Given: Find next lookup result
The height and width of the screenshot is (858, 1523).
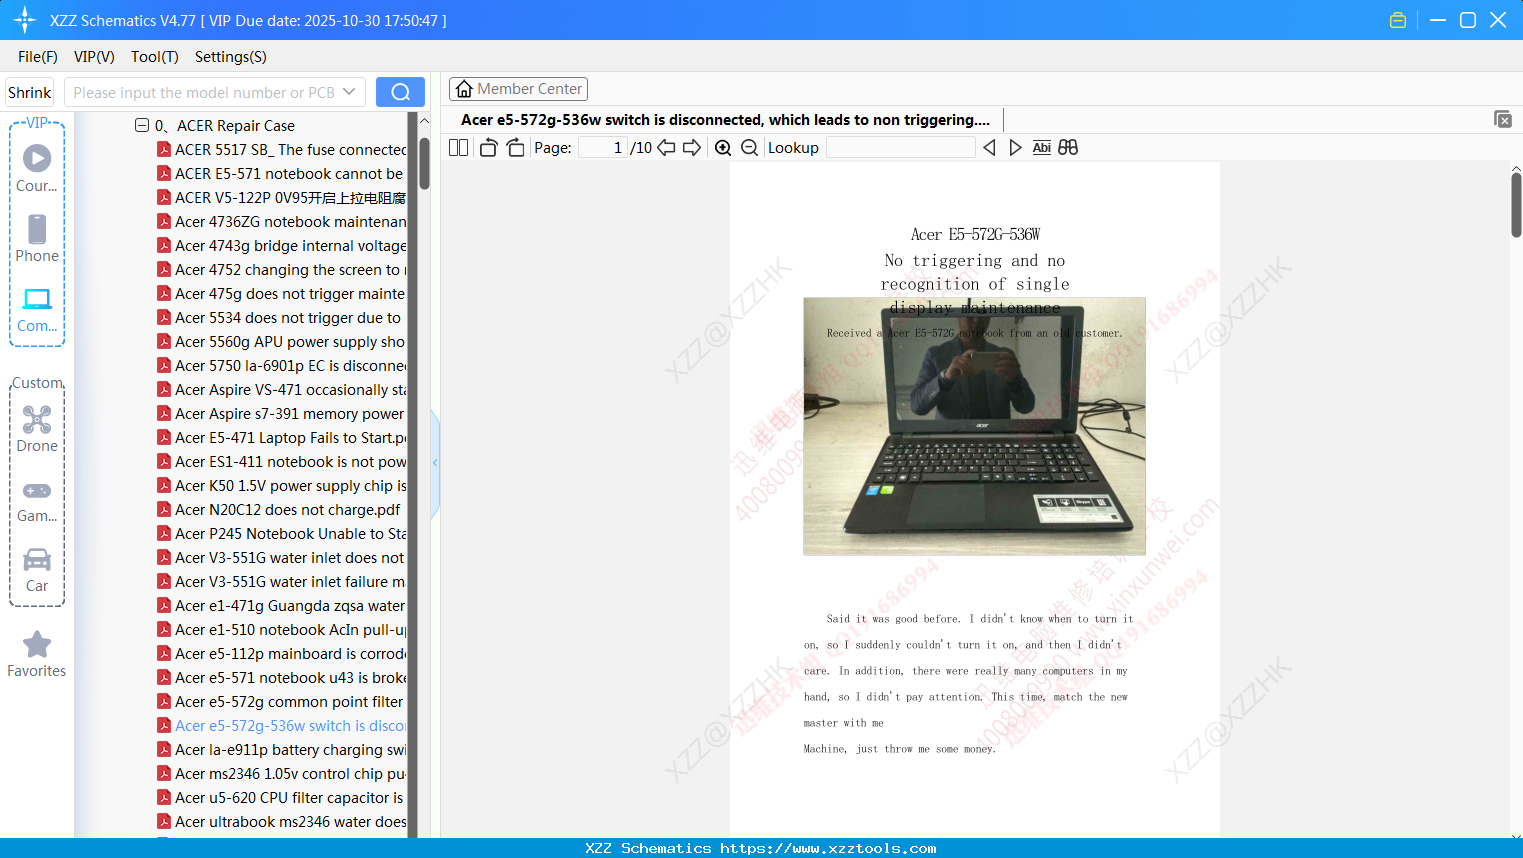Looking at the screenshot, I should [1015, 148].
